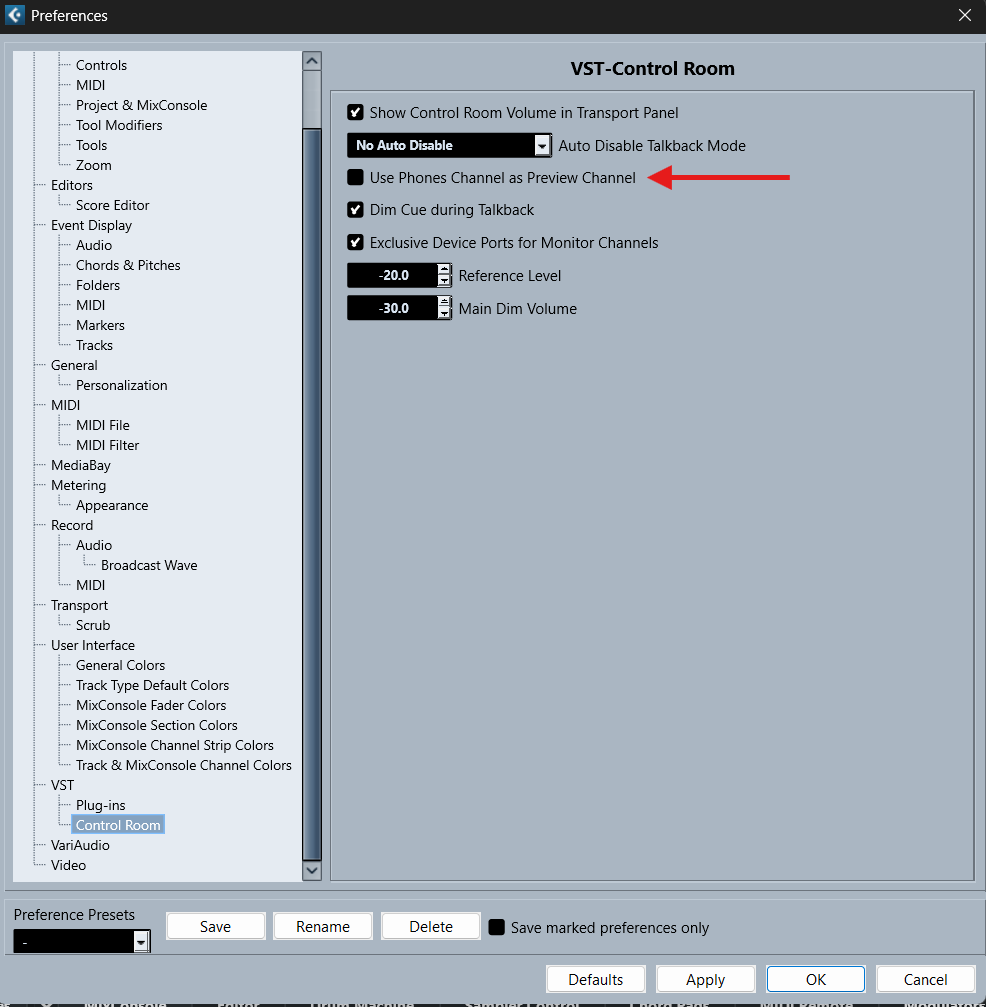
Task: Increase Main Dim Volume with up arrow
Action: [444, 303]
